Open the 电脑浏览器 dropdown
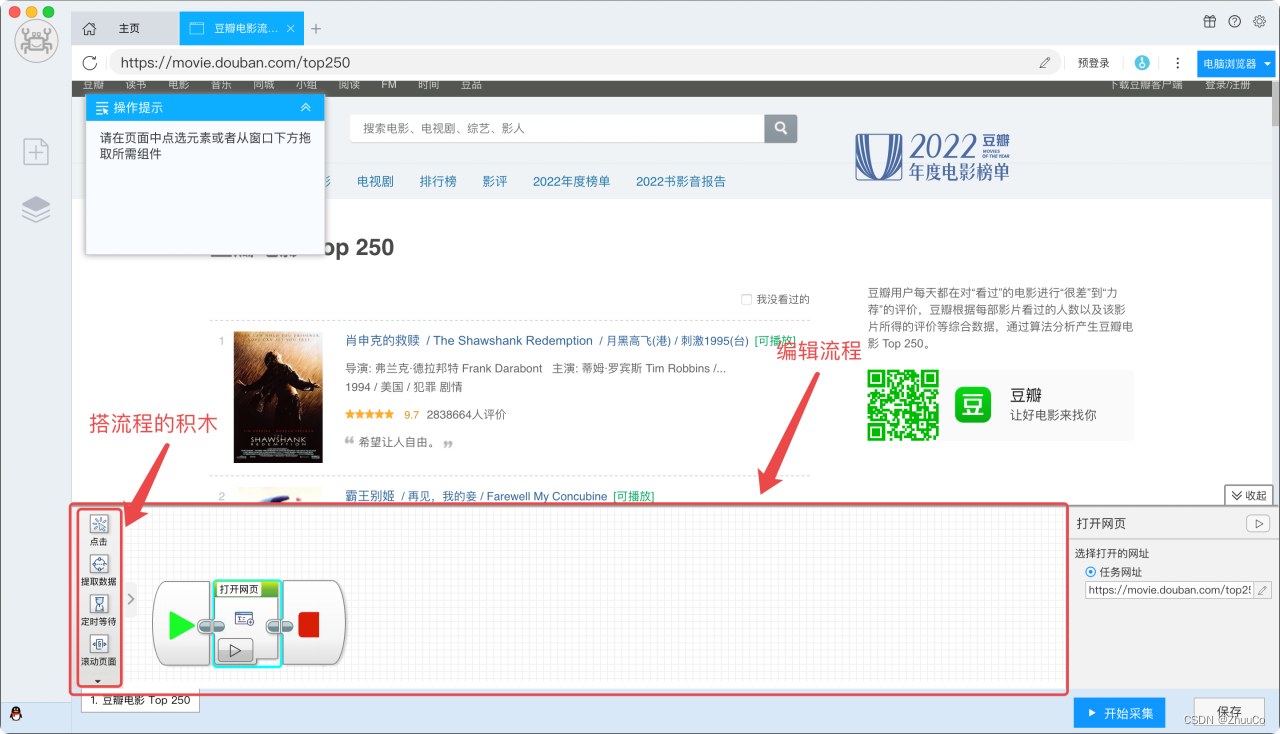The width and height of the screenshot is (1280, 734). (1236, 63)
